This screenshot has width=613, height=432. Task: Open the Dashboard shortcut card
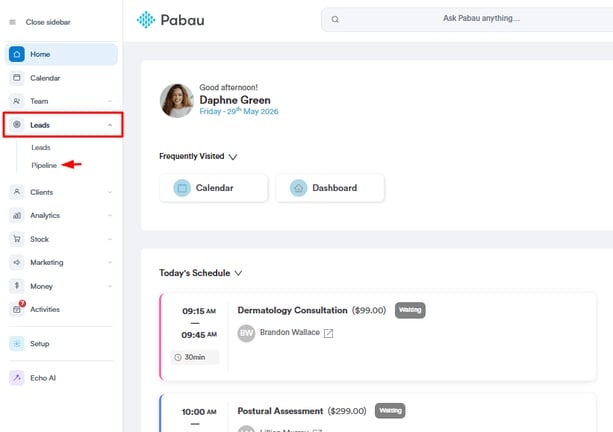tap(330, 188)
